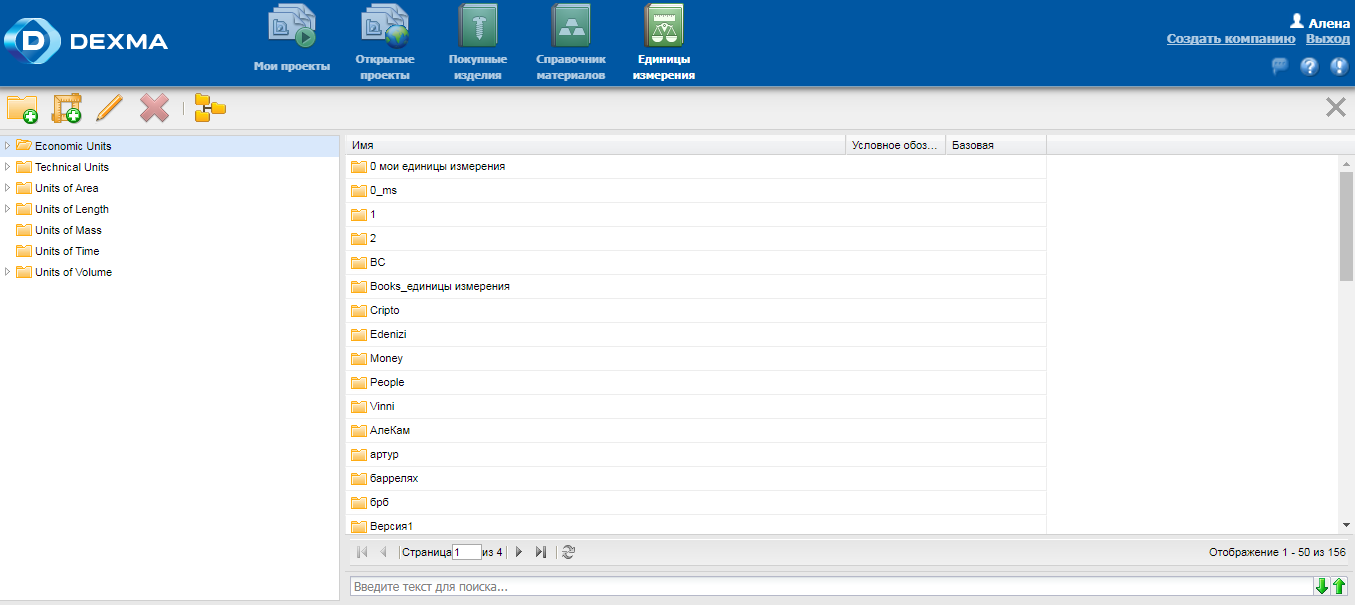
Task: Select the баррелях folder row
Action: click(696, 478)
